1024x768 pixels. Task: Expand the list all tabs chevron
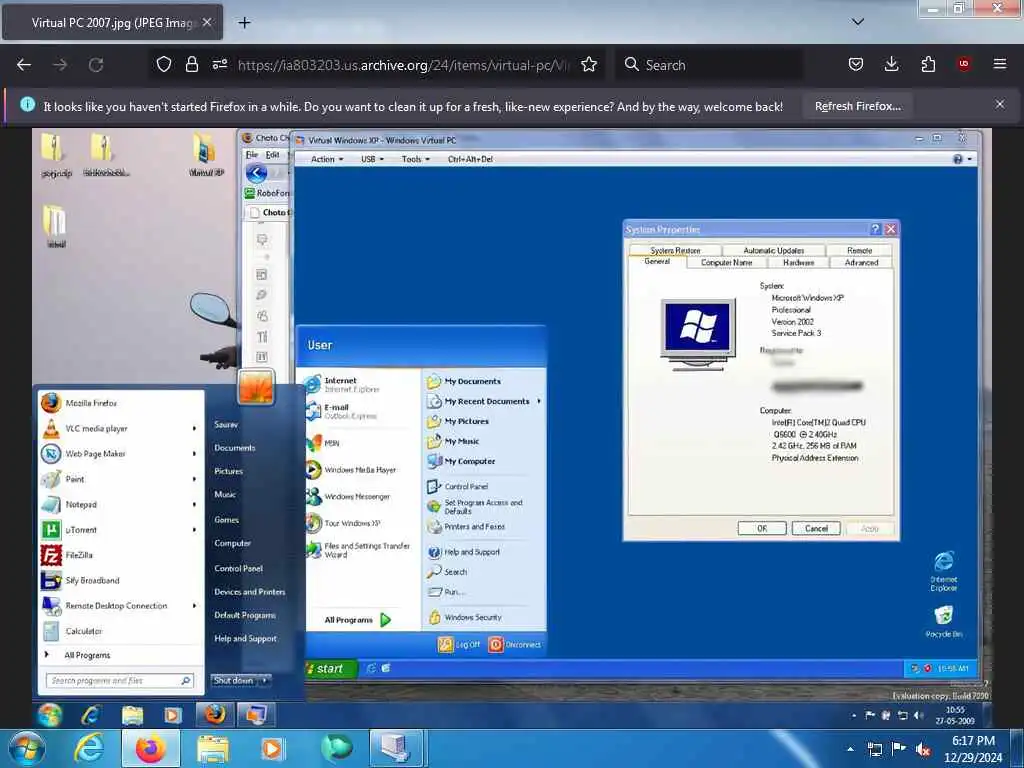pyautogui.click(x=858, y=22)
